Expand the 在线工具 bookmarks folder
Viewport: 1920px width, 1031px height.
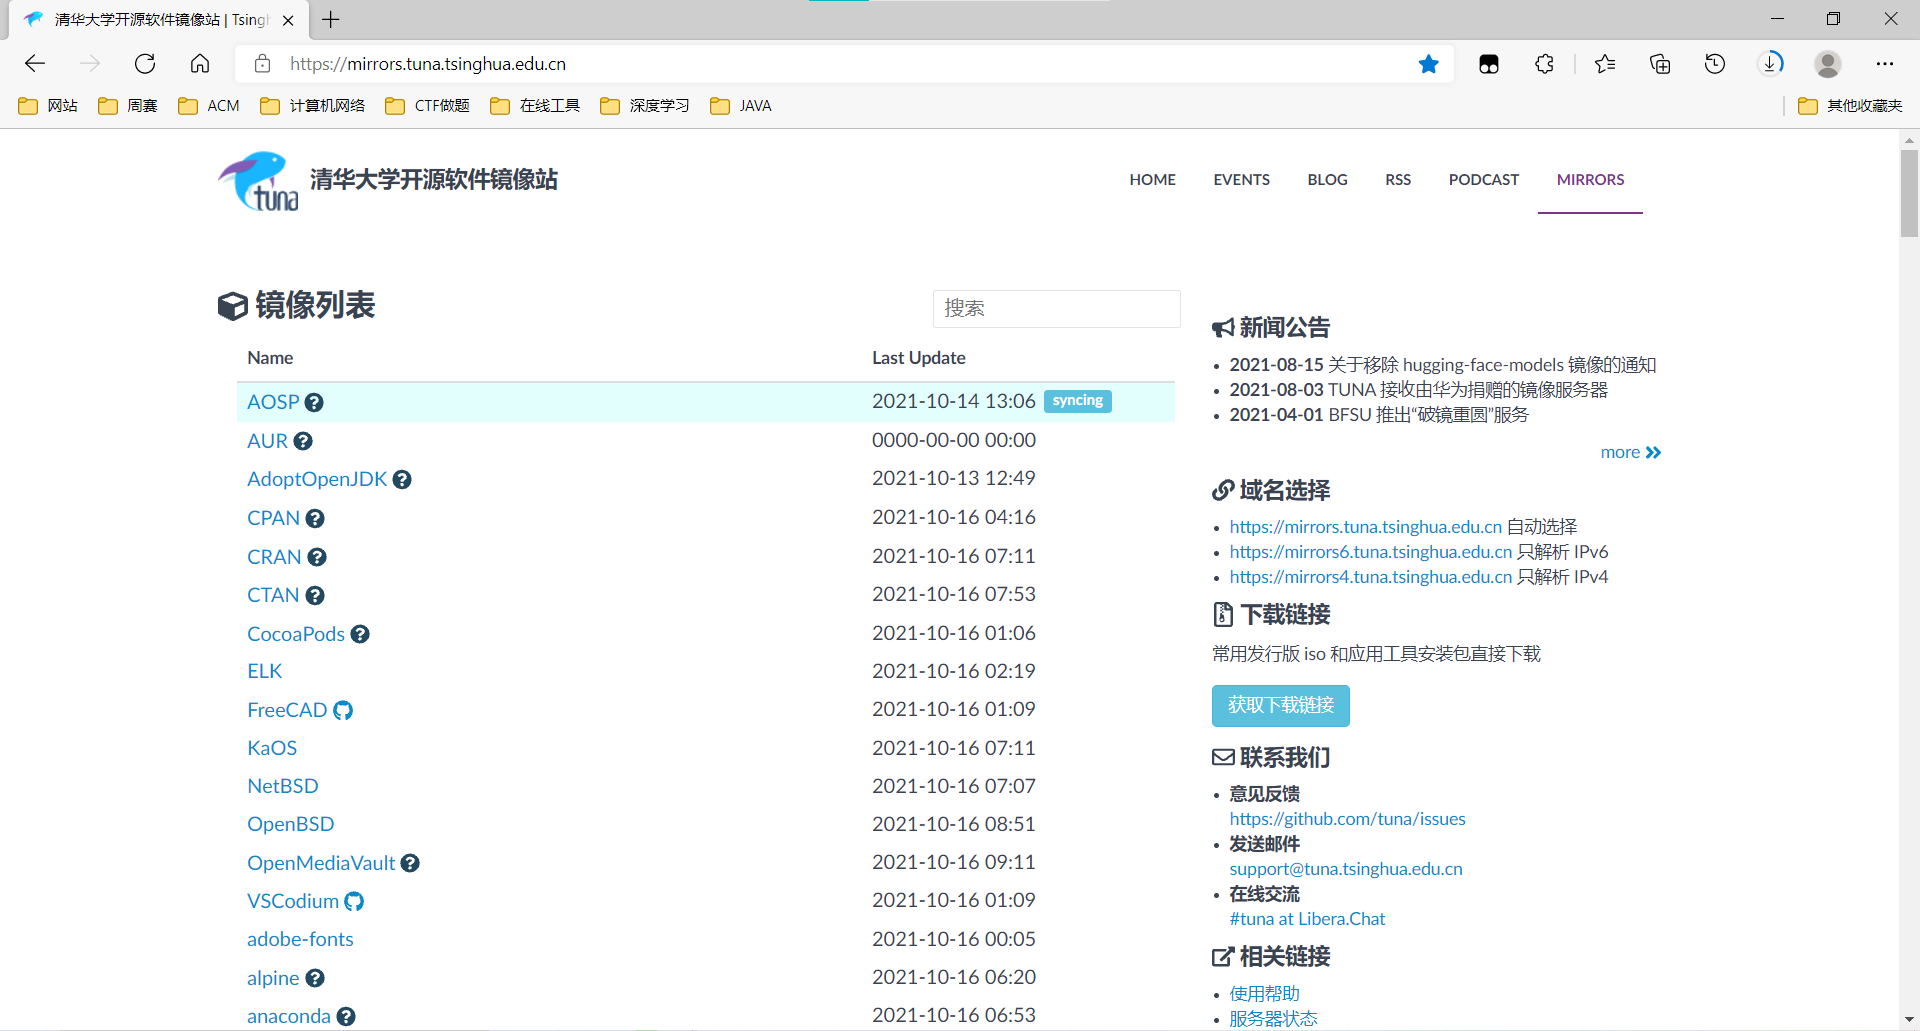(535, 106)
